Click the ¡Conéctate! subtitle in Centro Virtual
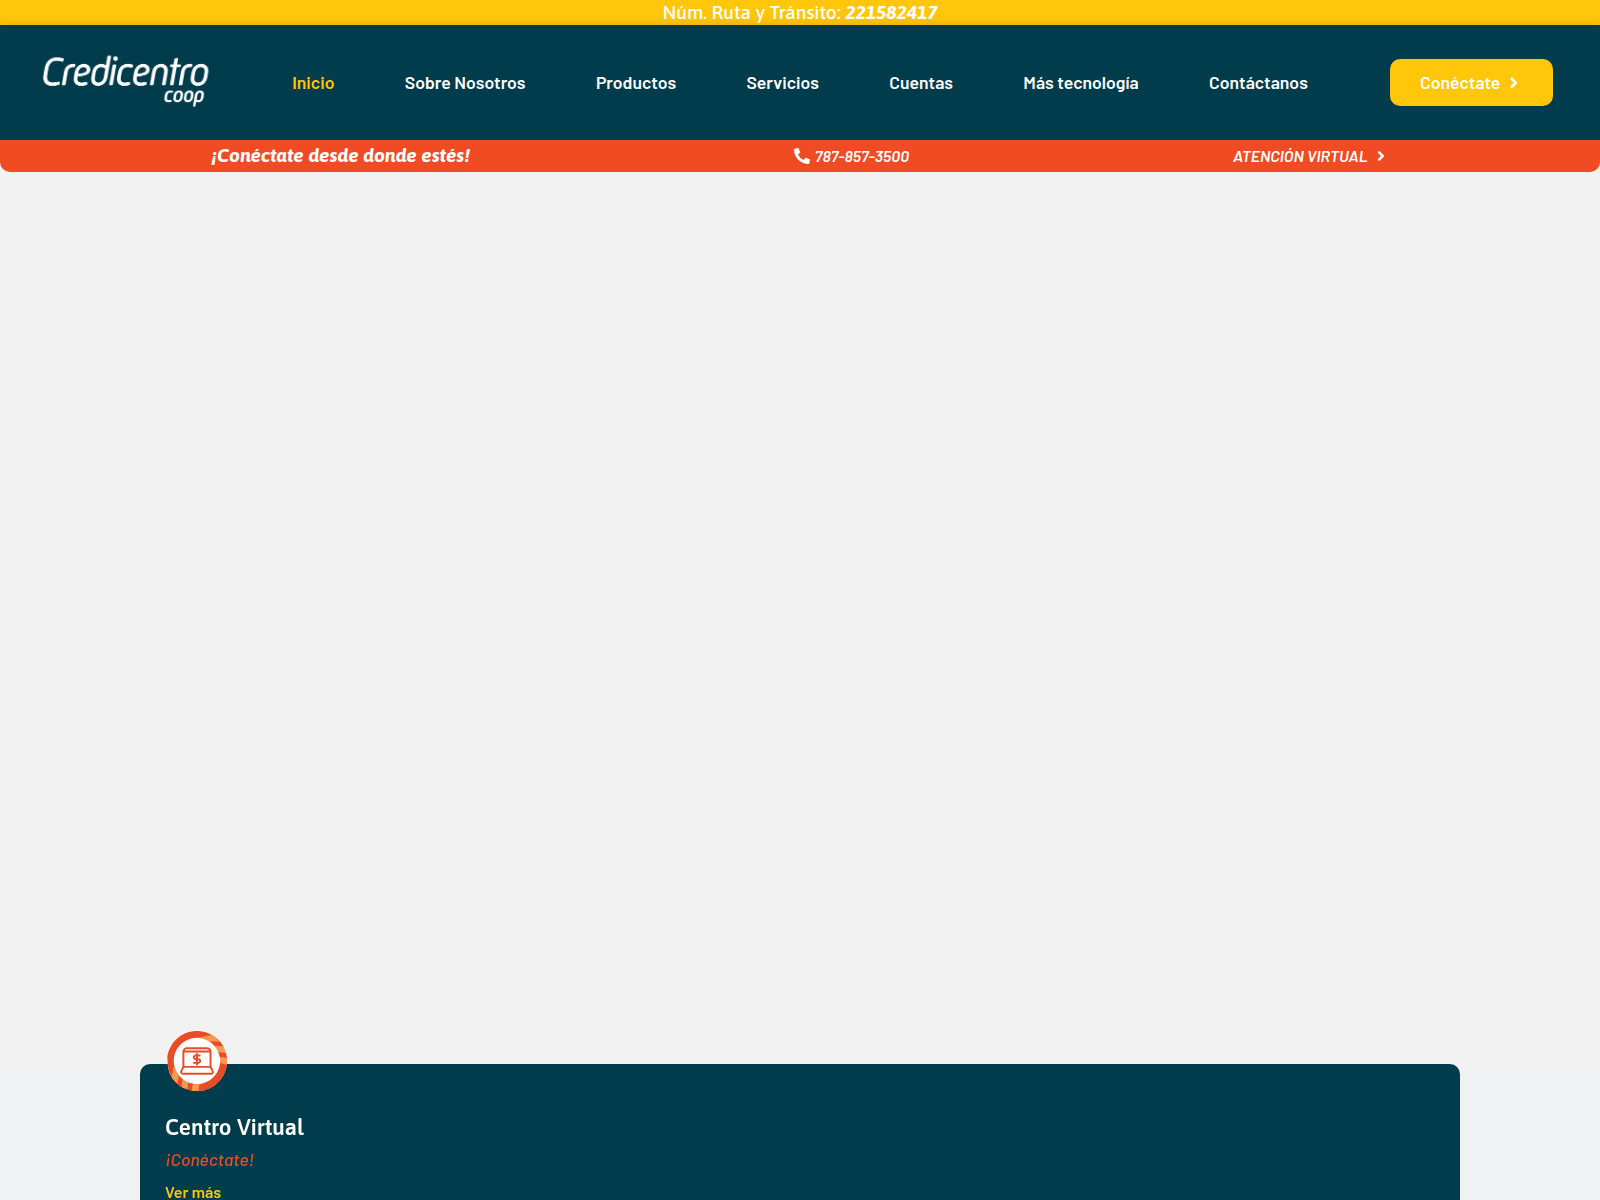Viewport: 1600px width, 1200px height. (x=210, y=1160)
